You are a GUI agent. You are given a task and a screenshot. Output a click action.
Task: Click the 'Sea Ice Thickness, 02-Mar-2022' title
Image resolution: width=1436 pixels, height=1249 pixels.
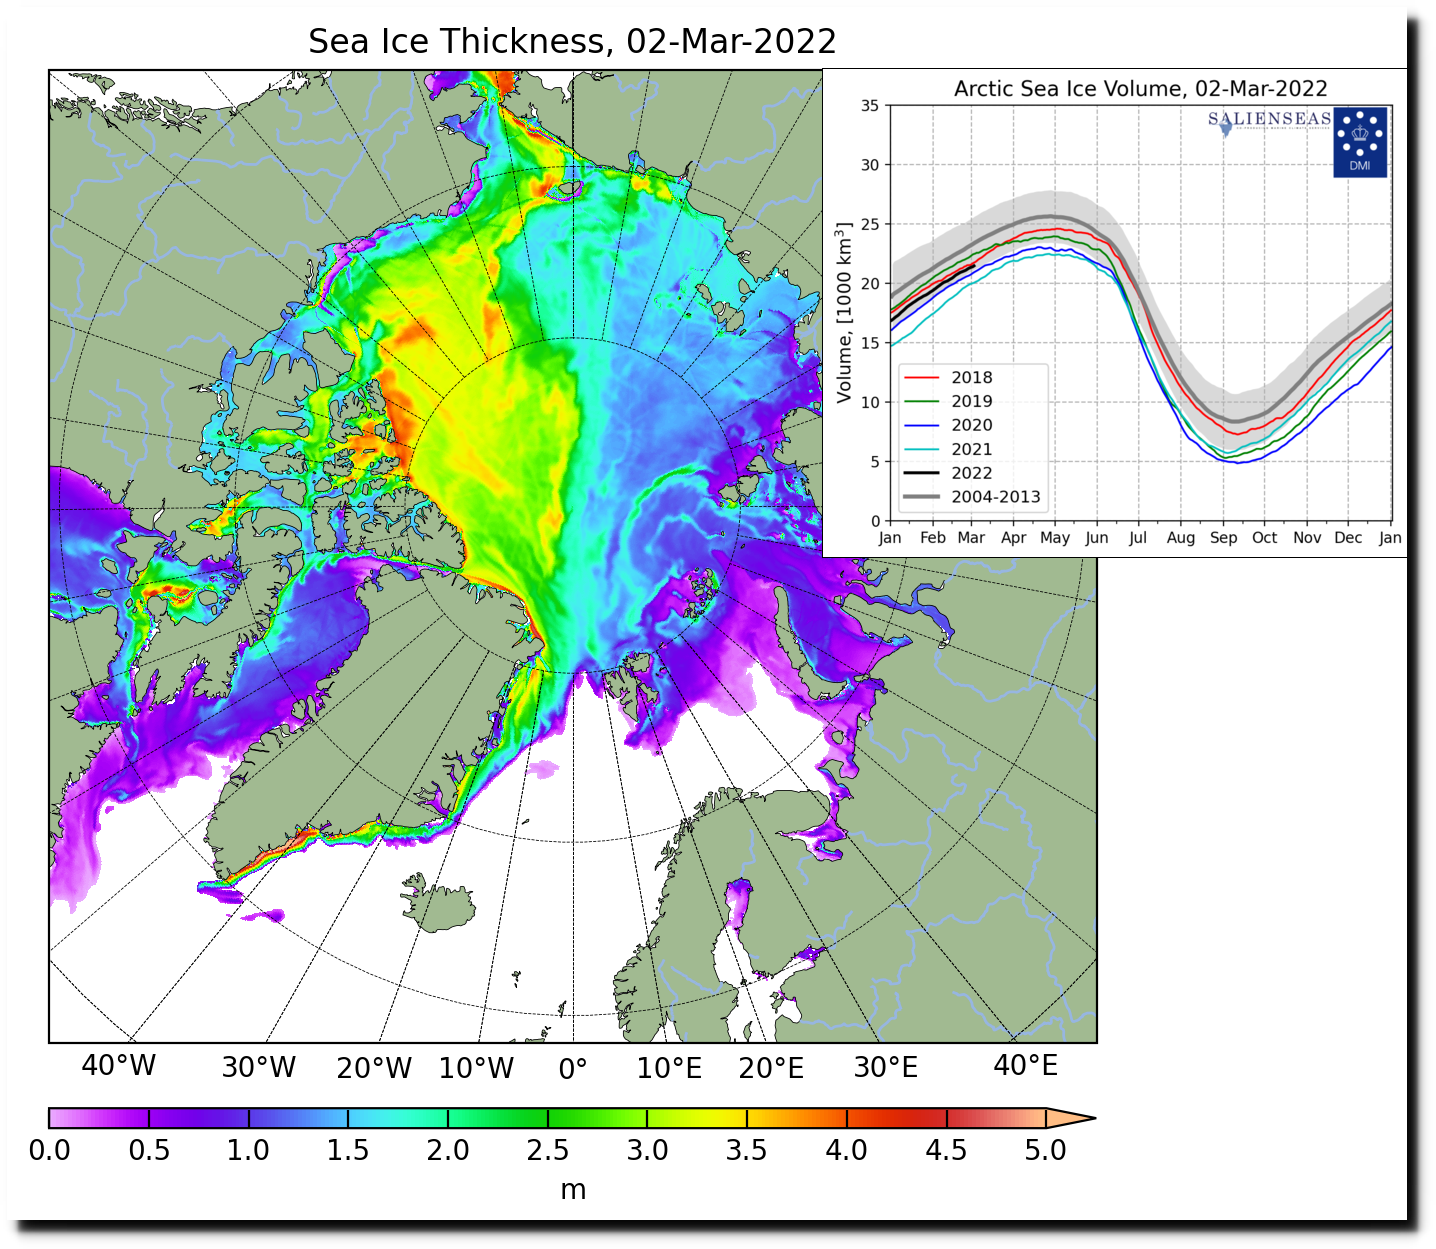[572, 41]
